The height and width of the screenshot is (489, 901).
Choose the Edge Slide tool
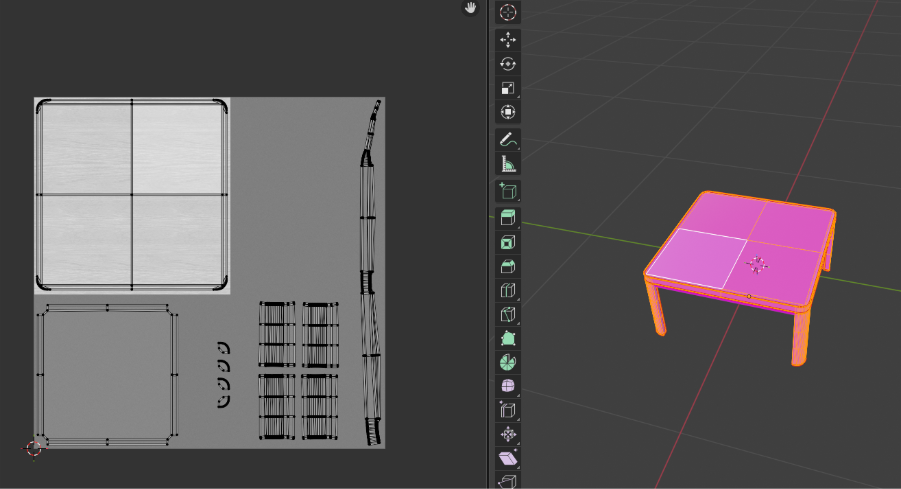tap(508, 410)
